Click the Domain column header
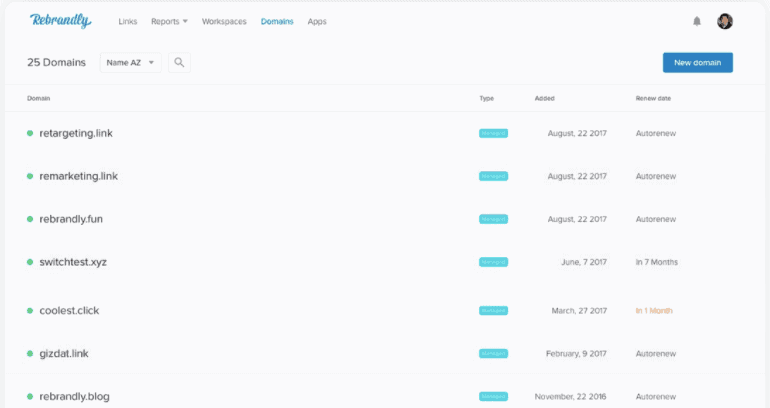770x408 pixels. click(38, 98)
